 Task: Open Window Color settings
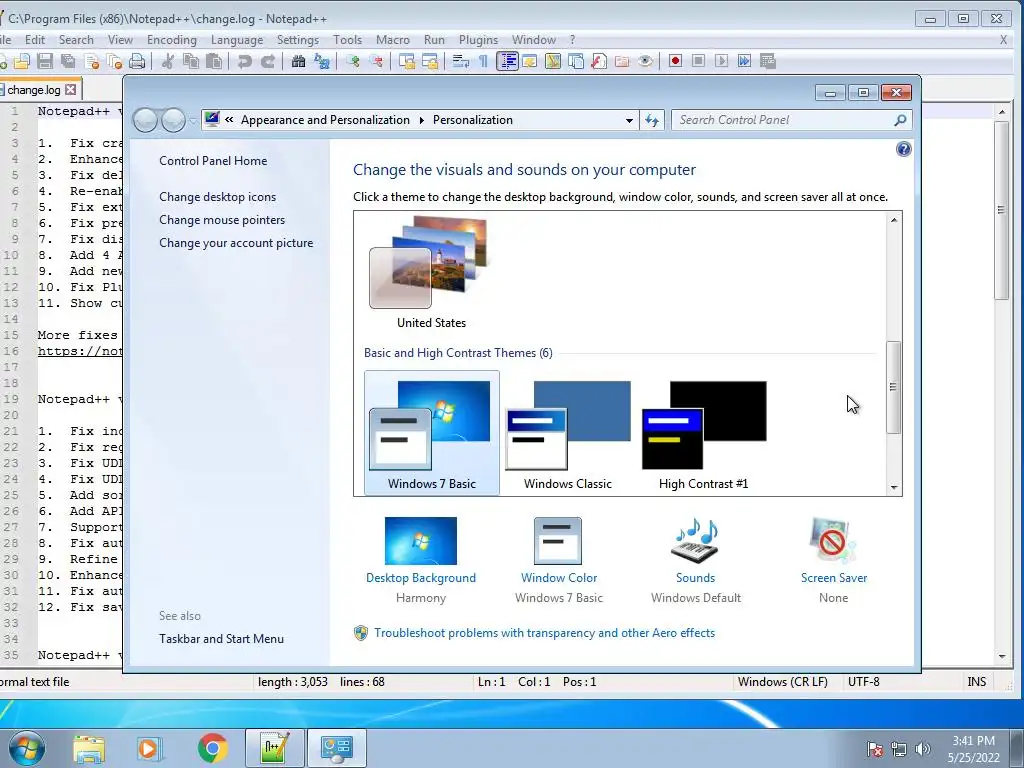558,560
